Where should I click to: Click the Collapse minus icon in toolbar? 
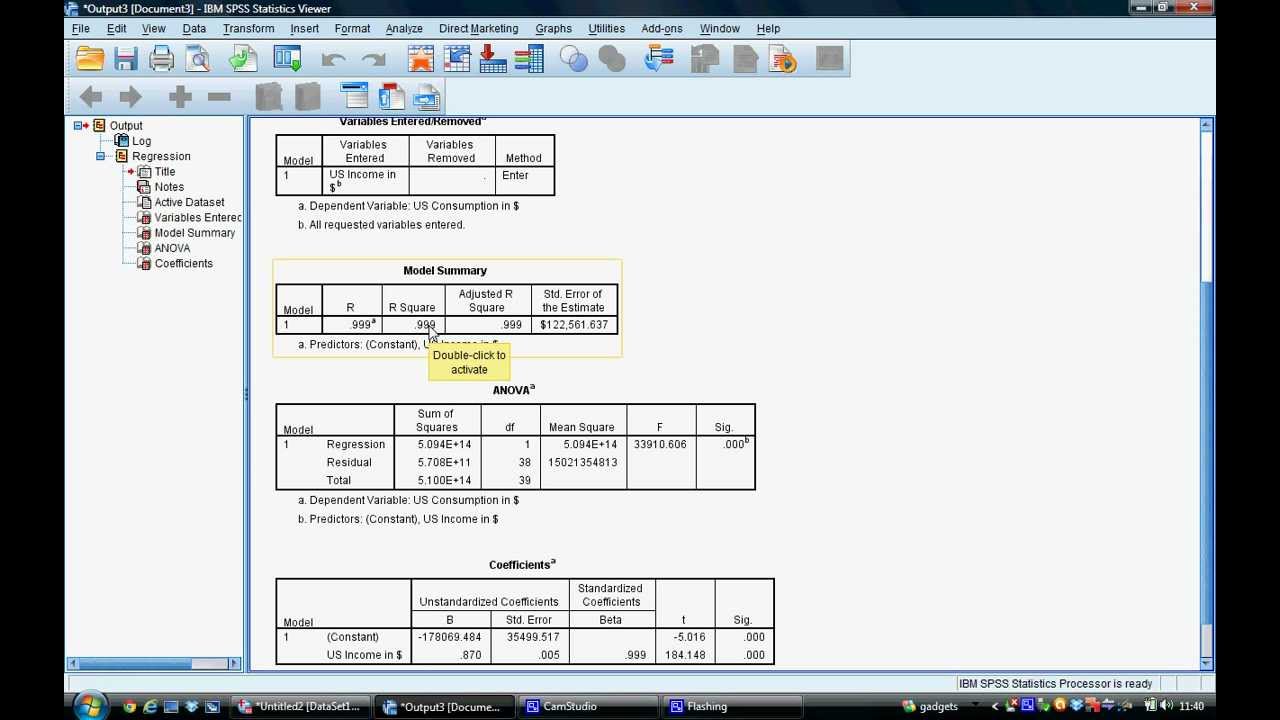click(x=219, y=96)
